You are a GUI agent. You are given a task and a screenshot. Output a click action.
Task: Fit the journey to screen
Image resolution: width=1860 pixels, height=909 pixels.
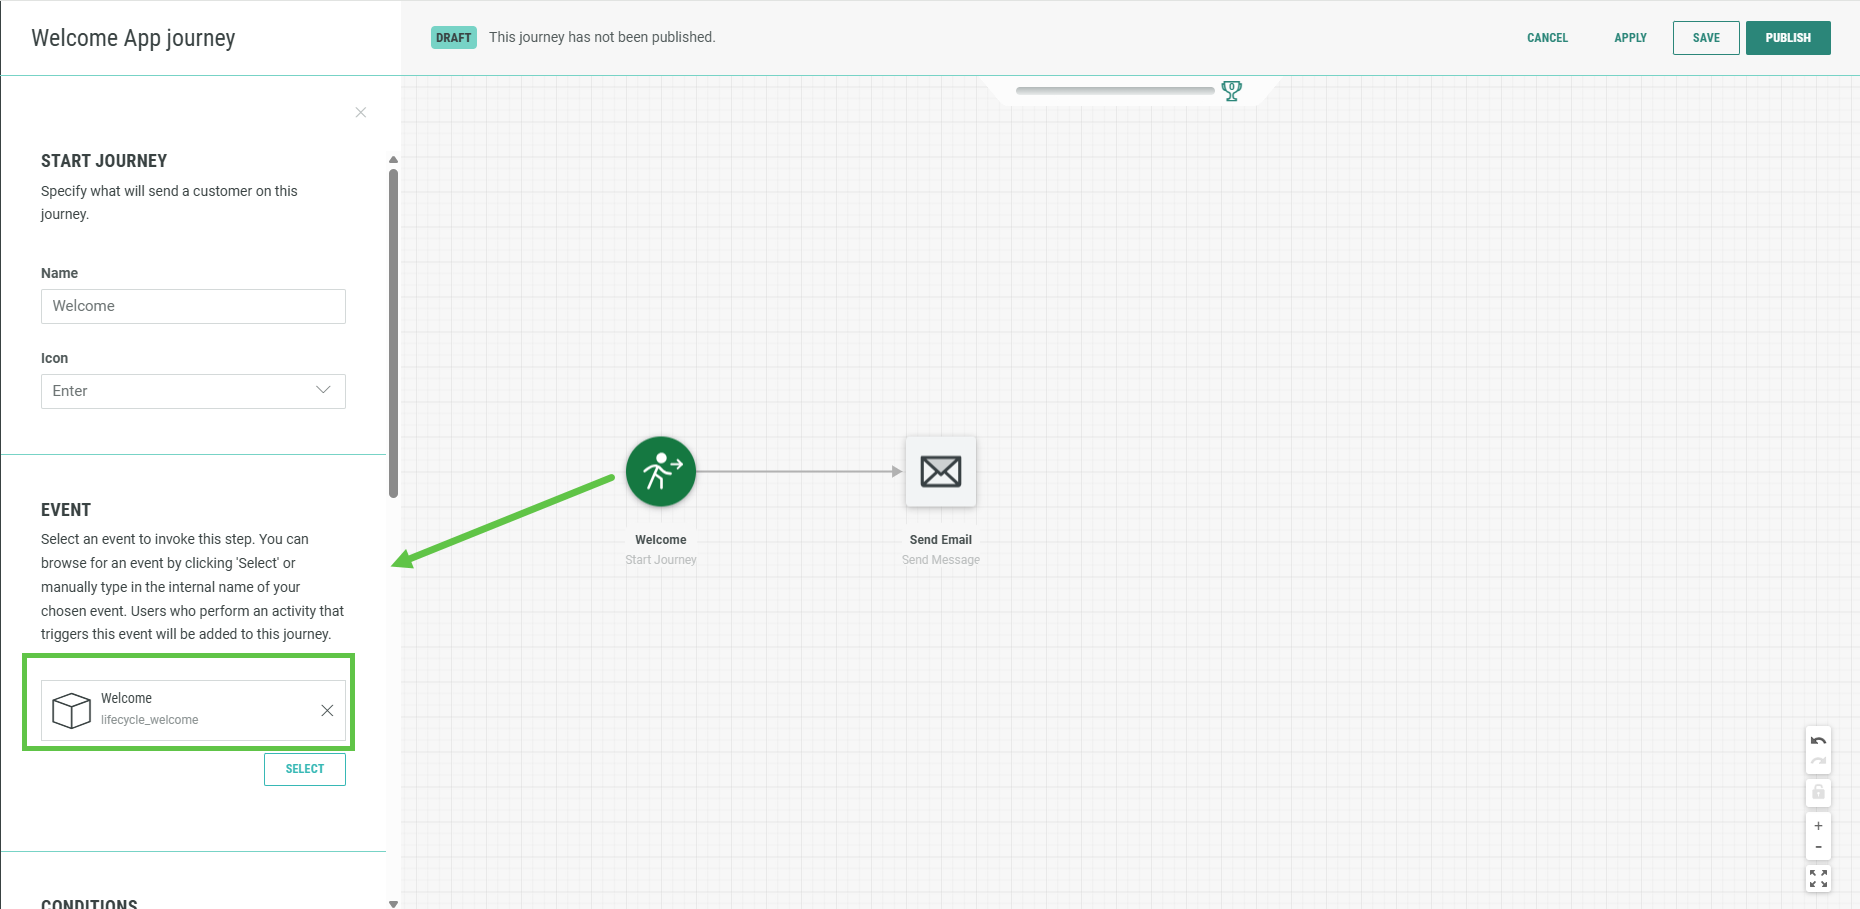[x=1818, y=878]
